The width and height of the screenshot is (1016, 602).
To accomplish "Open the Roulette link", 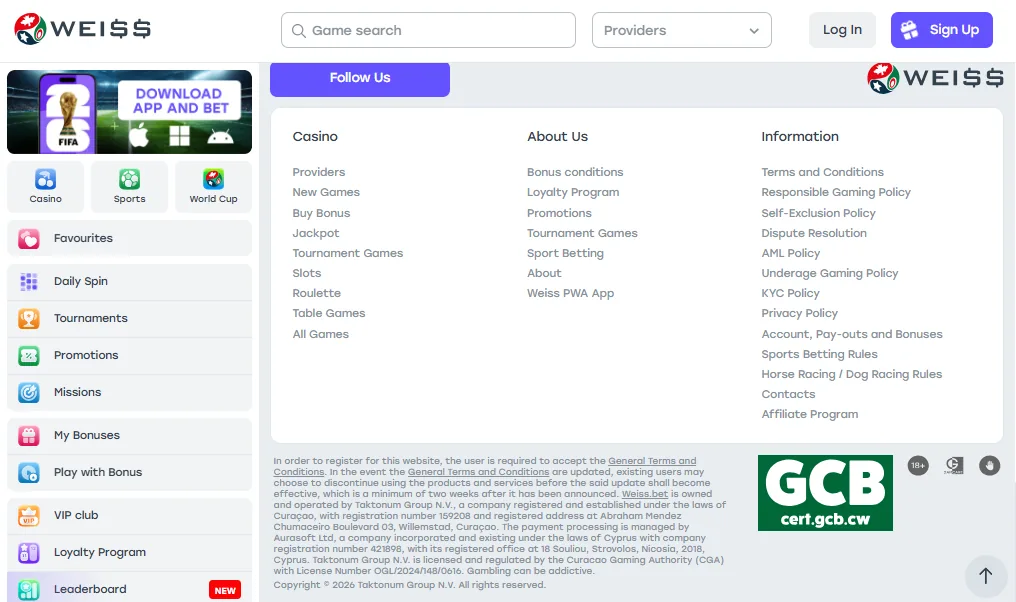I will 316,294.
